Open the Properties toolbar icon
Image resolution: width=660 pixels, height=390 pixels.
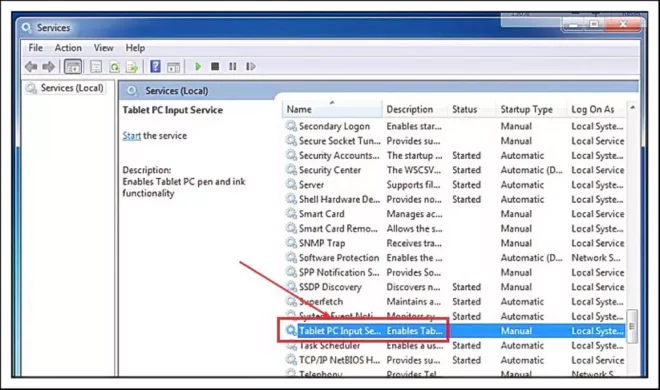pos(96,66)
